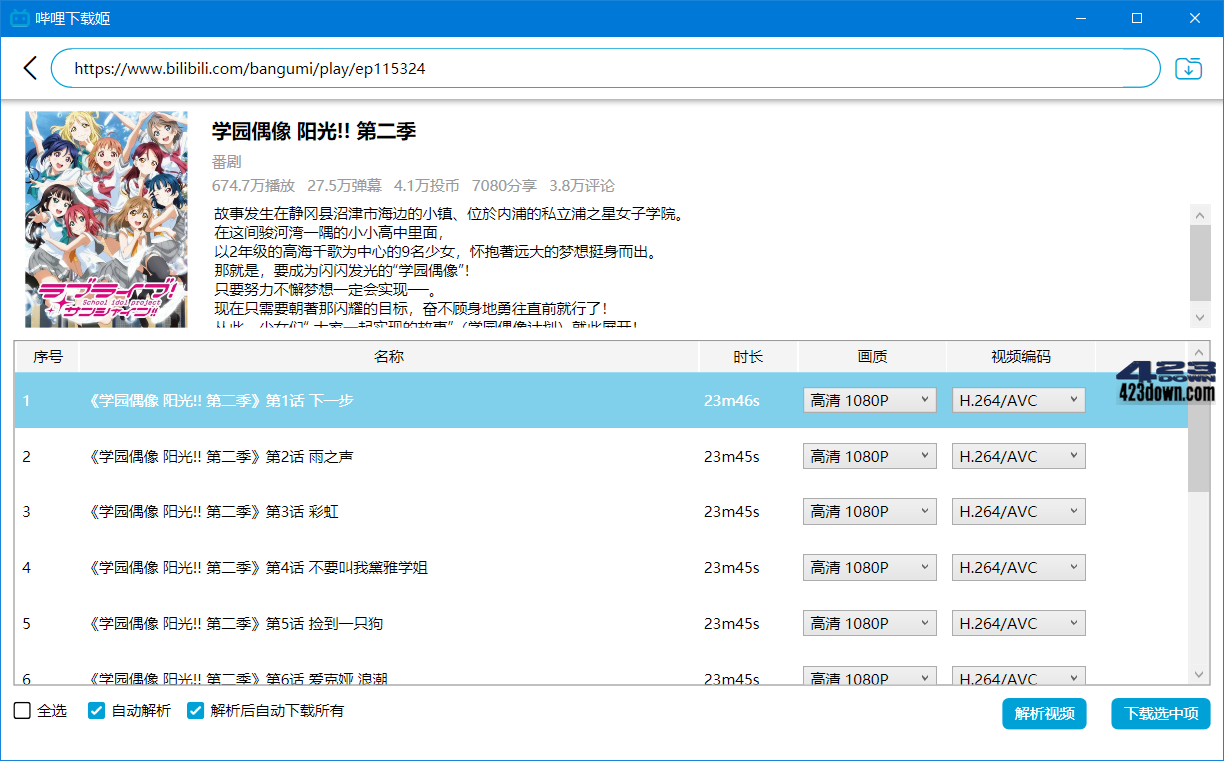Click the 名称 column header
Viewport: 1224px width, 761px height.
(x=389, y=356)
